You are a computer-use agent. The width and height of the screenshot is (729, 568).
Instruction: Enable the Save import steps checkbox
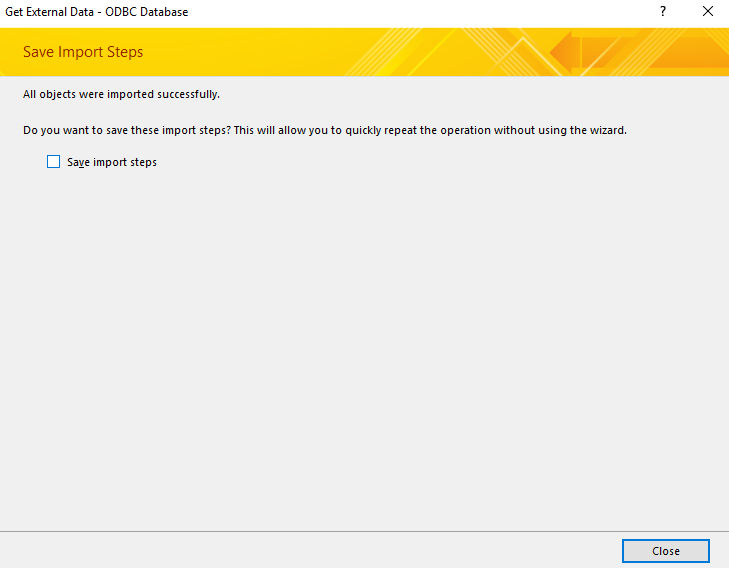[x=53, y=162]
